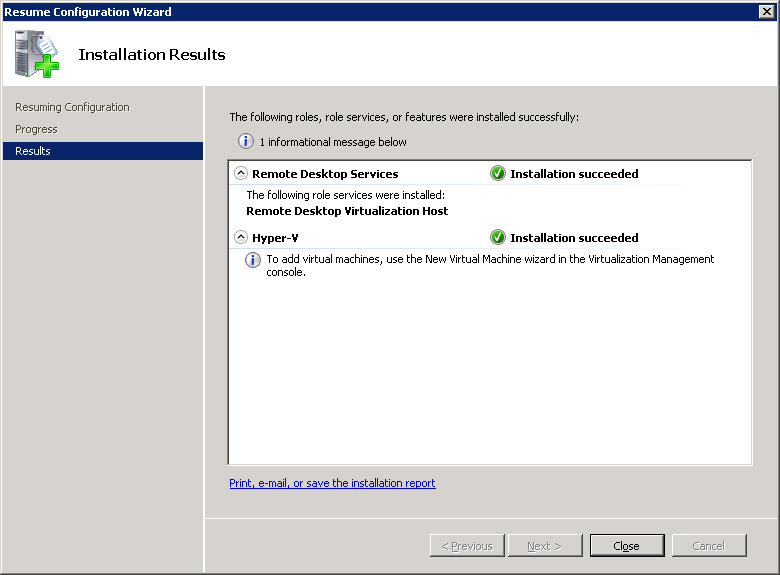Close wizard window using title bar X
780x575 pixels.
point(766,11)
